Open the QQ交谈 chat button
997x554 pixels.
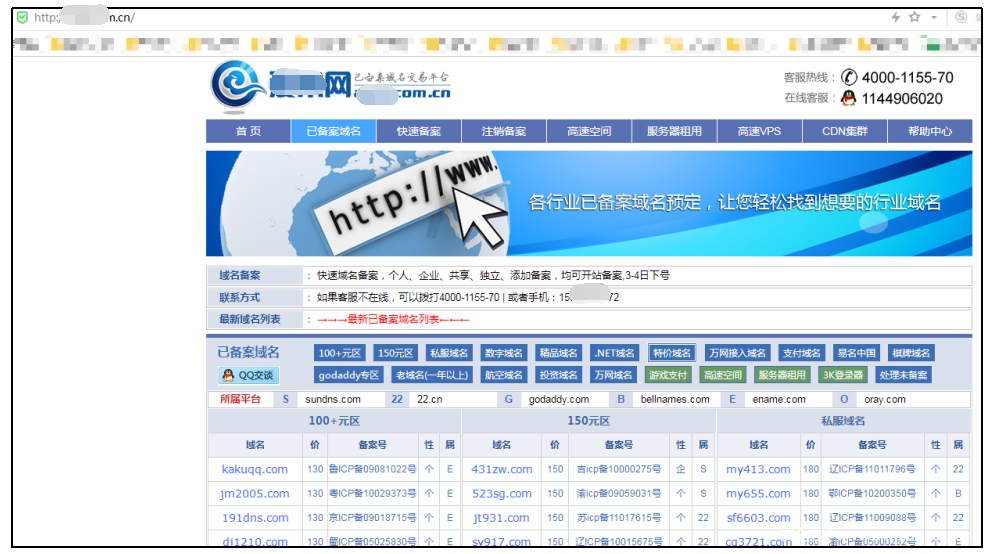click(249, 375)
